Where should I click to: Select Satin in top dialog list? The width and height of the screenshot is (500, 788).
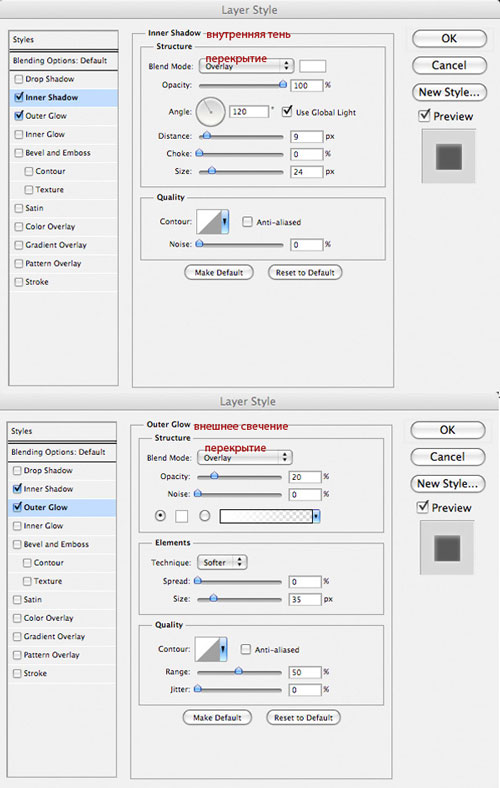point(34,208)
